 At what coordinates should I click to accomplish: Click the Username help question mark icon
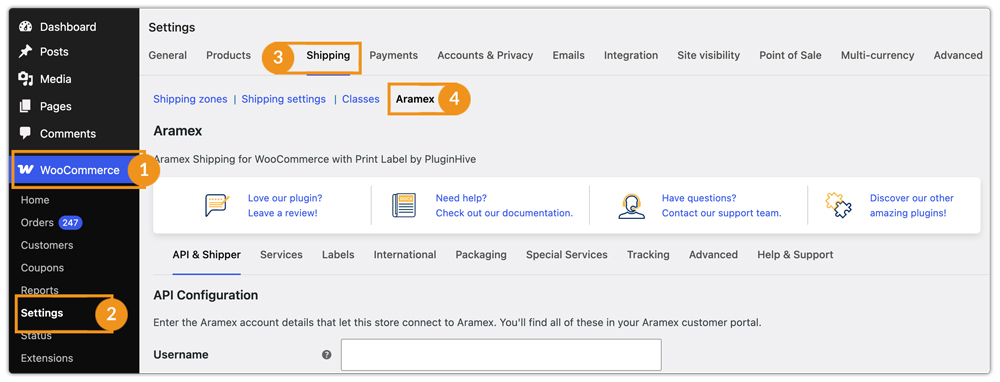click(327, 355)
